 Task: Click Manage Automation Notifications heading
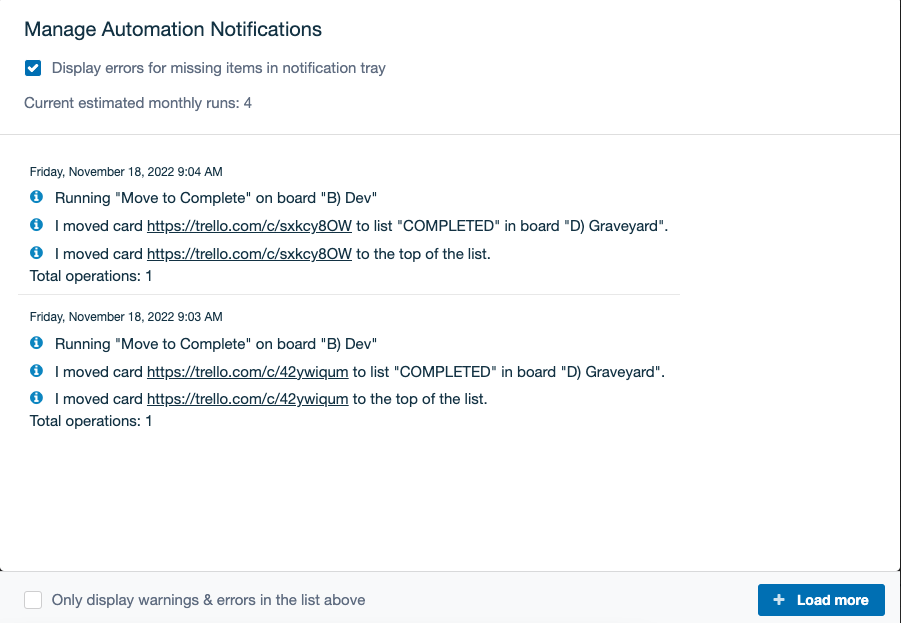(173, 29)
